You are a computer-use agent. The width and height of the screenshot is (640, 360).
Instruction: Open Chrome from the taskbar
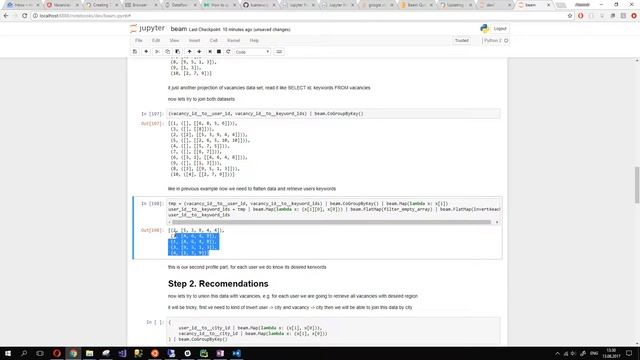click(x=73, y=353)
